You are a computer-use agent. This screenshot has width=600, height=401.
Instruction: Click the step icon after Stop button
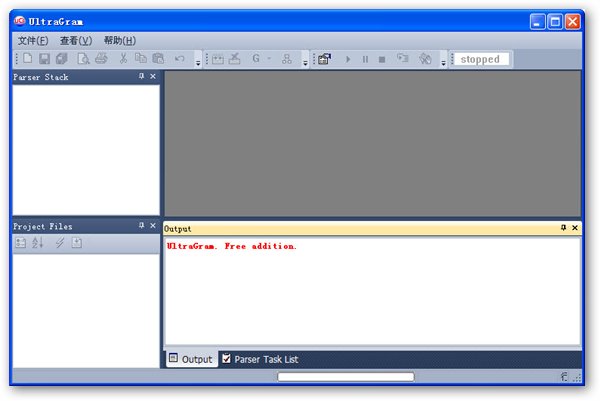(403, 59)
